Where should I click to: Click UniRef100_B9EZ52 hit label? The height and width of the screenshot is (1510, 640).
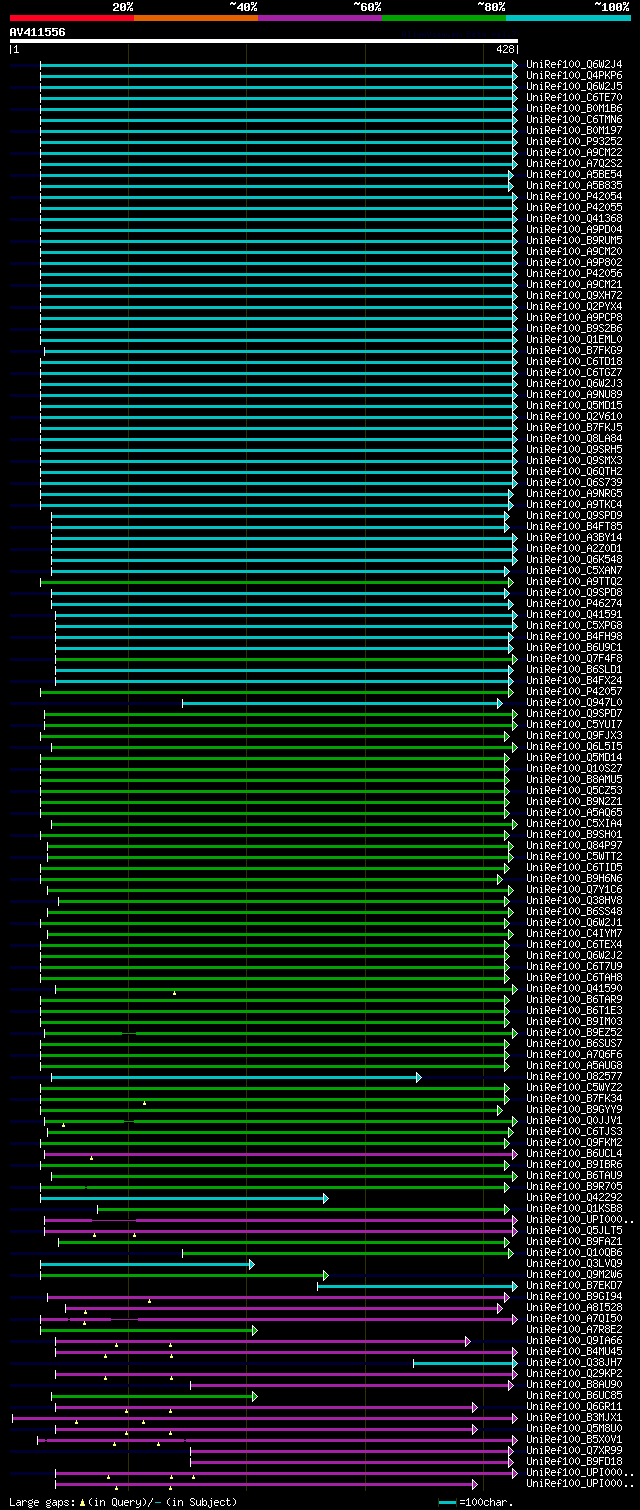574,1033
